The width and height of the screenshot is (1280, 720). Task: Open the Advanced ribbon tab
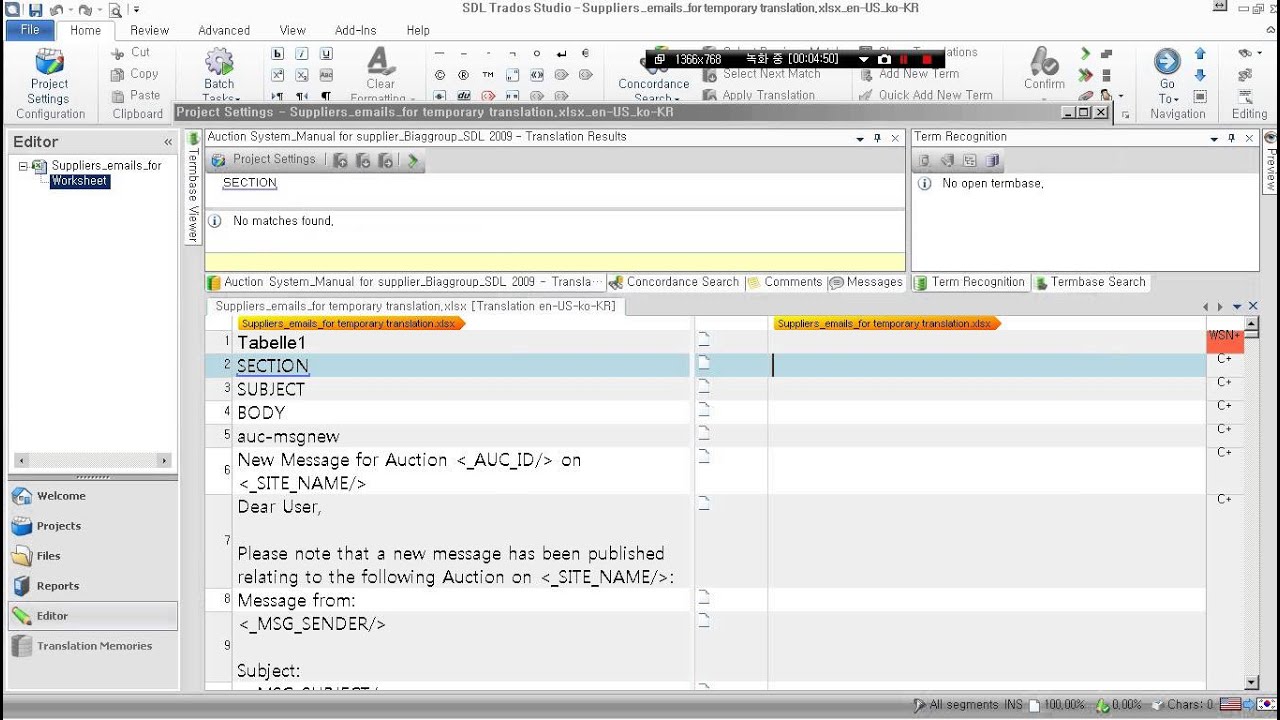(224, 30)
